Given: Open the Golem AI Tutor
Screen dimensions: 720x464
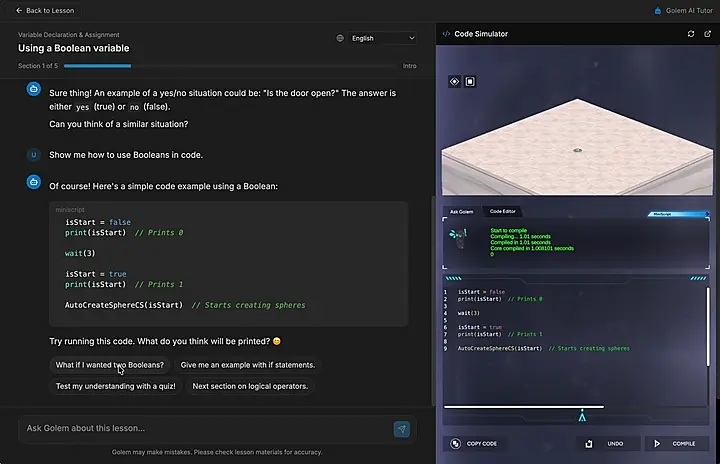Looking at the screenshot, I should (683, 10).
